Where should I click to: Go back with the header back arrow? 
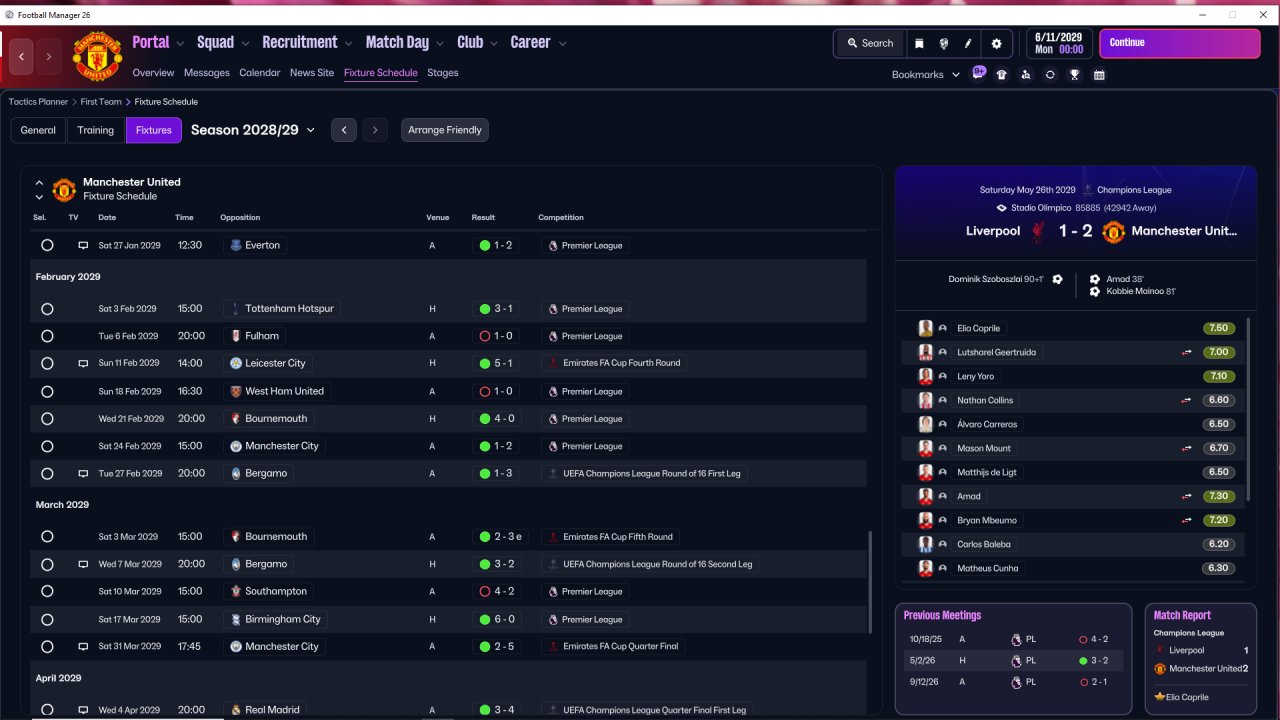[x=22, y=57]
